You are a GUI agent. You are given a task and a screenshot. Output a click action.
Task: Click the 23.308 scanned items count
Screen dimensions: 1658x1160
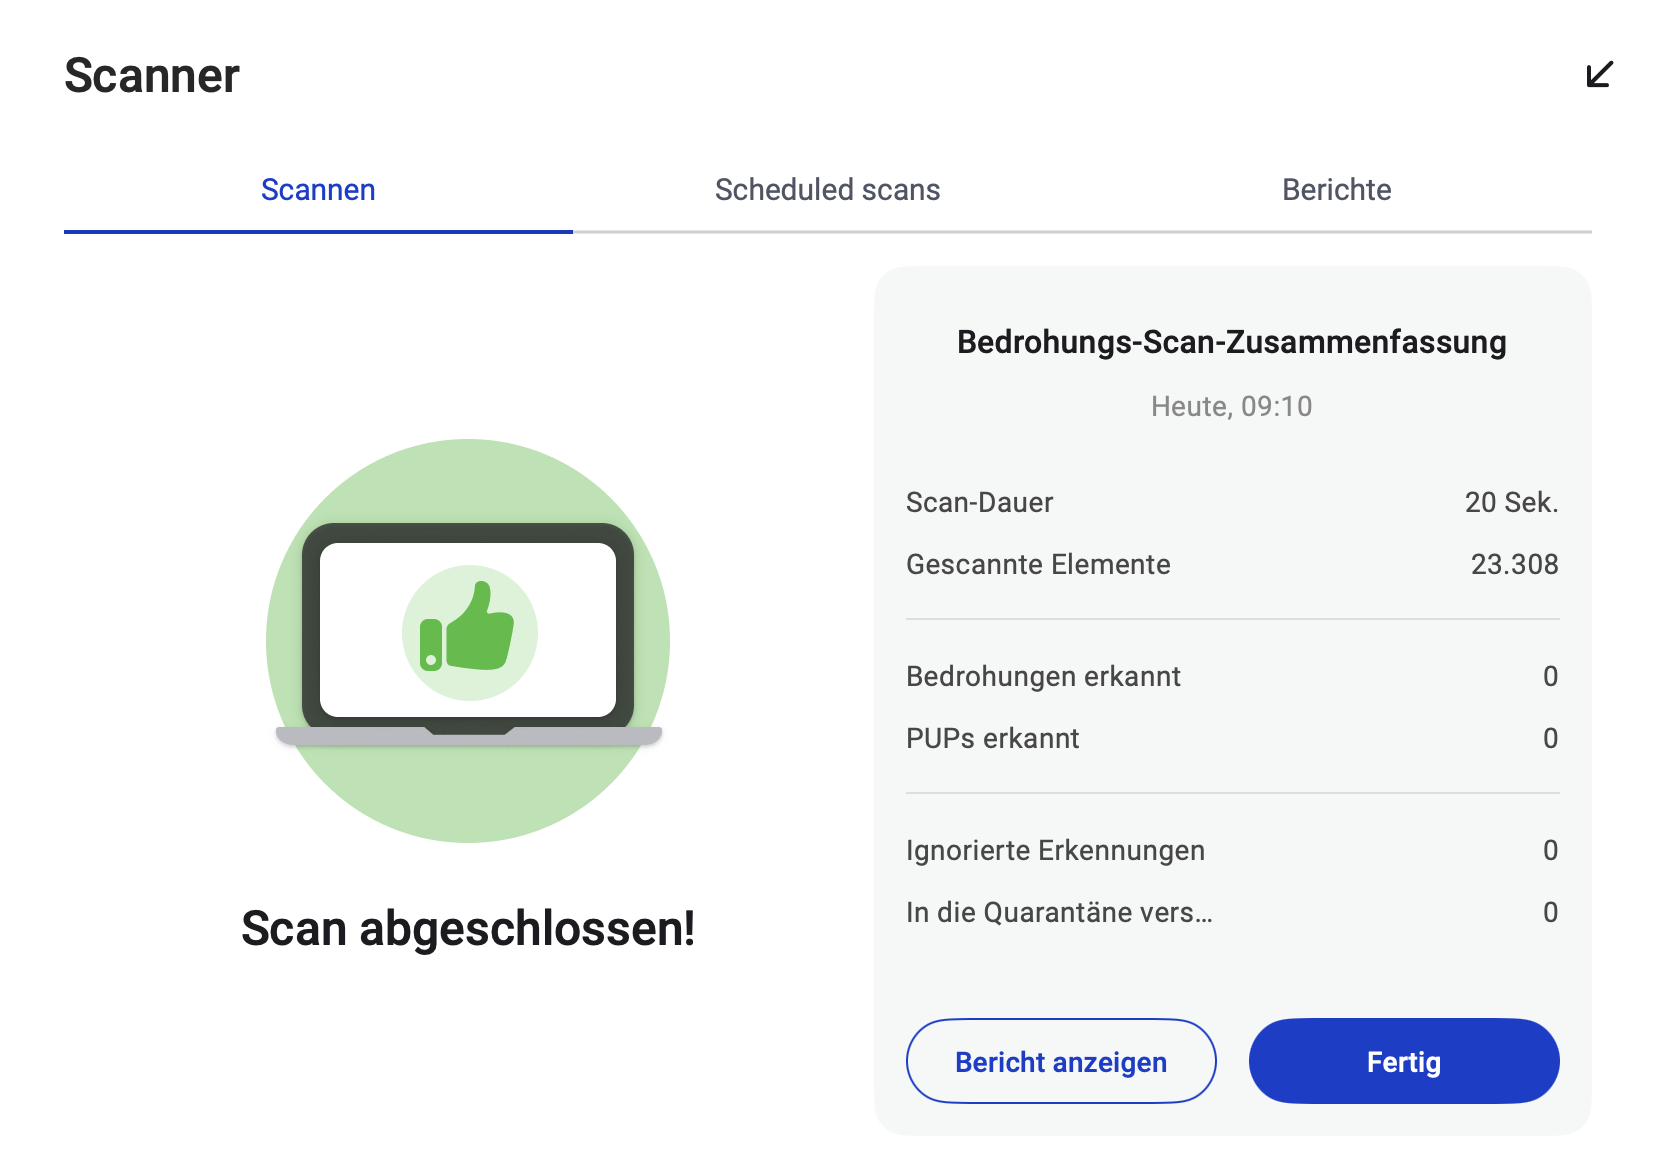1514,564
